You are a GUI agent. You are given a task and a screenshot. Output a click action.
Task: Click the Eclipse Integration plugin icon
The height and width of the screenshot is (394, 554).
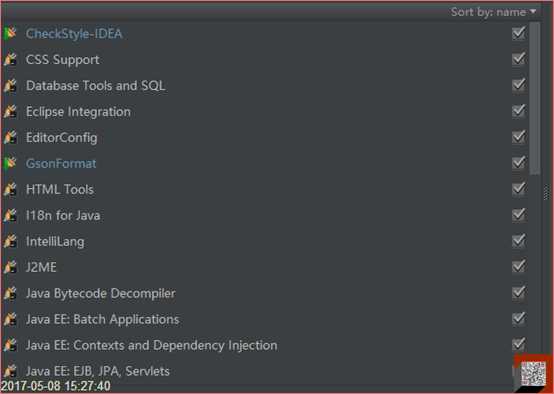click(10, 111)
